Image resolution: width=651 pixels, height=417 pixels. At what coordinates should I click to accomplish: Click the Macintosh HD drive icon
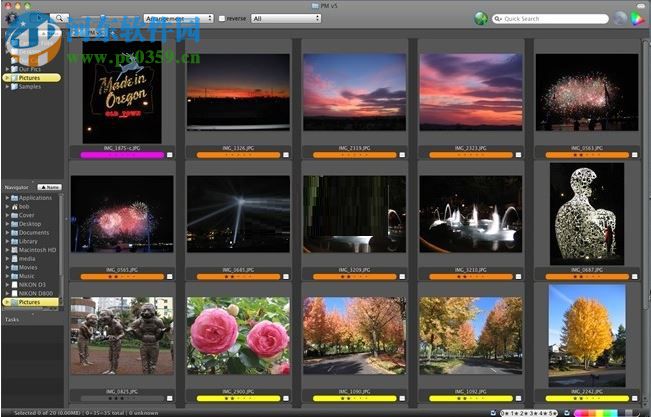point(15,250)
